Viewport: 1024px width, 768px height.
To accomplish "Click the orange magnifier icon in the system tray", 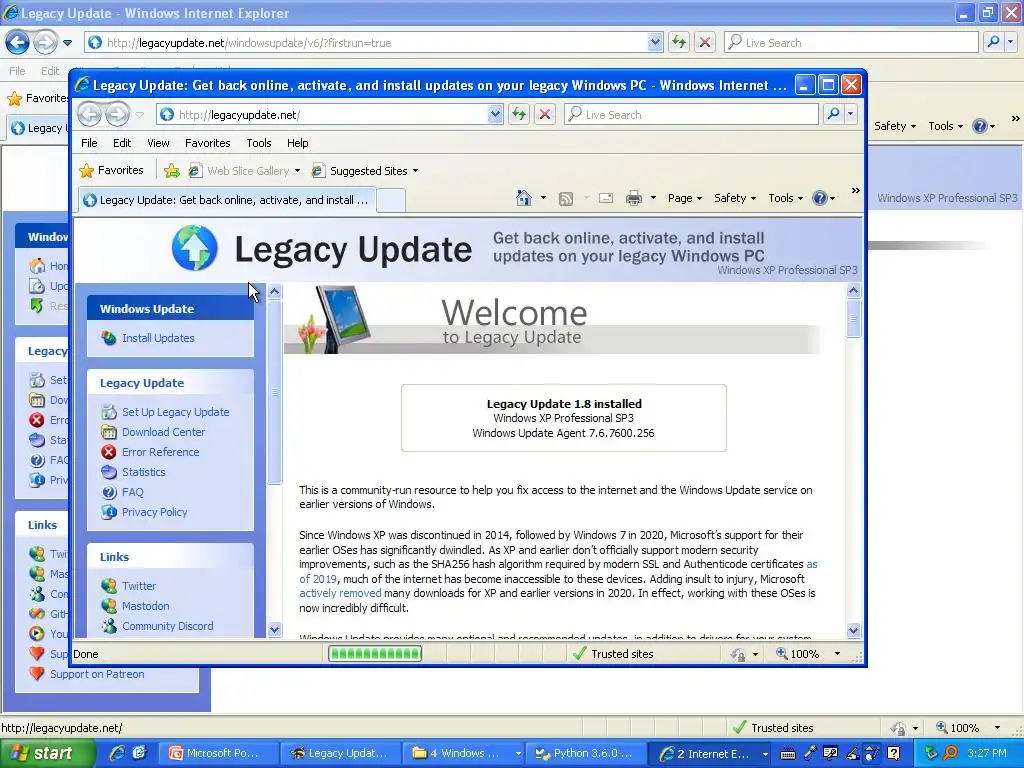I will click(951, 753).
